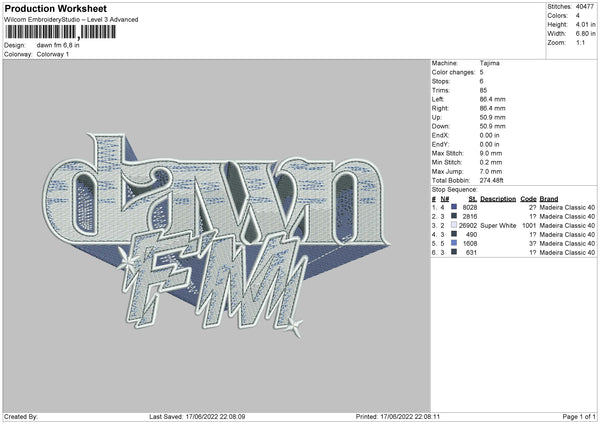Viewport: 600px width, 424px height.
Task: Select the 50.9 mm value beside Up
Action: point(492,117)
